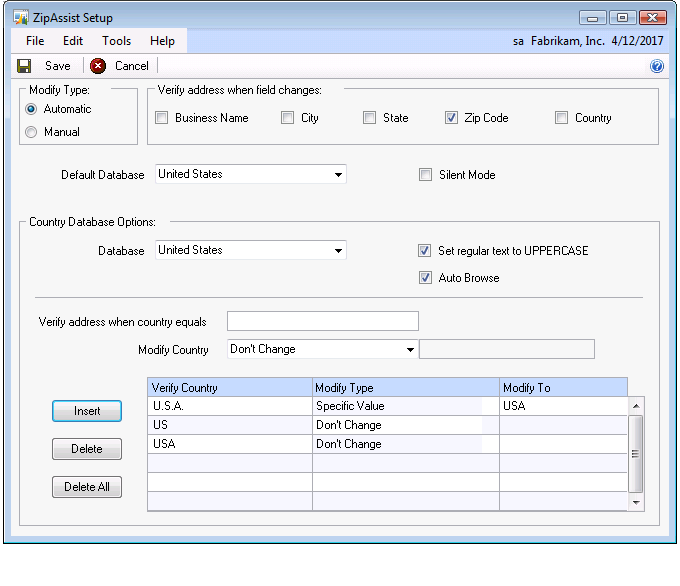Open the Help menu
Viewport: 680px width, 586px height.
pos(163,41)
